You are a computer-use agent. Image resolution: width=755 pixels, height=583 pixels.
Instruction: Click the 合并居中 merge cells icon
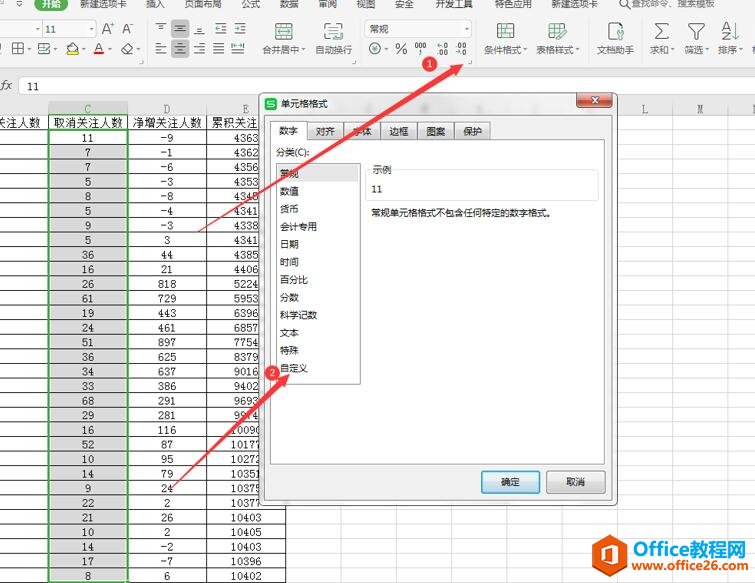[x=284, y=32]
